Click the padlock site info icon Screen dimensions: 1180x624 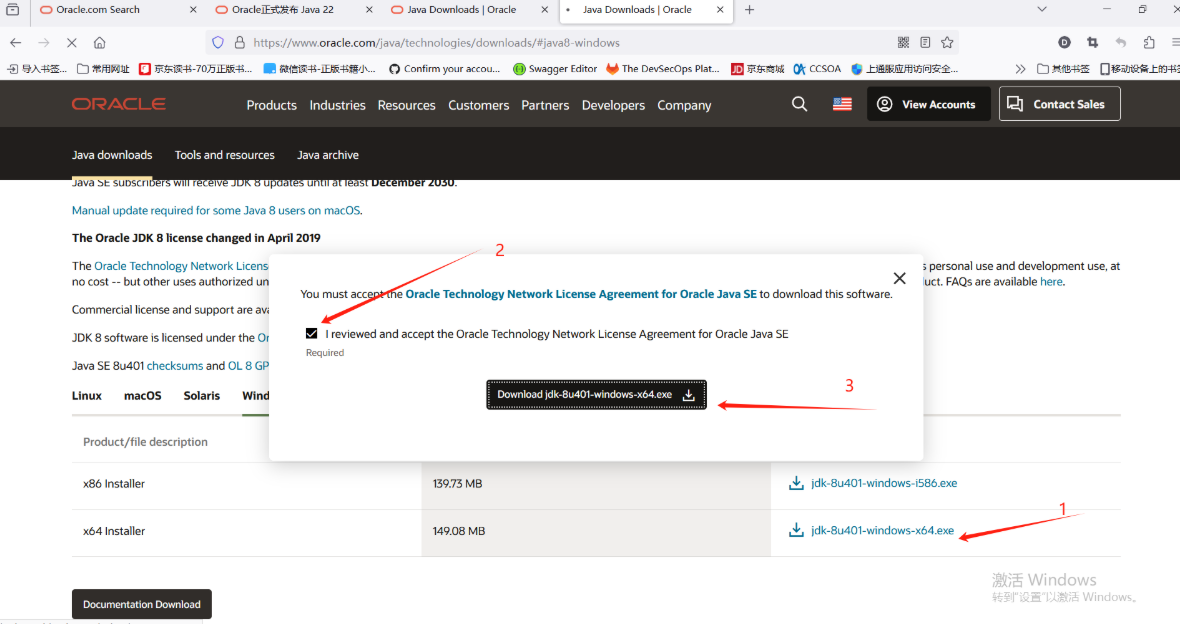coord(239,43)
